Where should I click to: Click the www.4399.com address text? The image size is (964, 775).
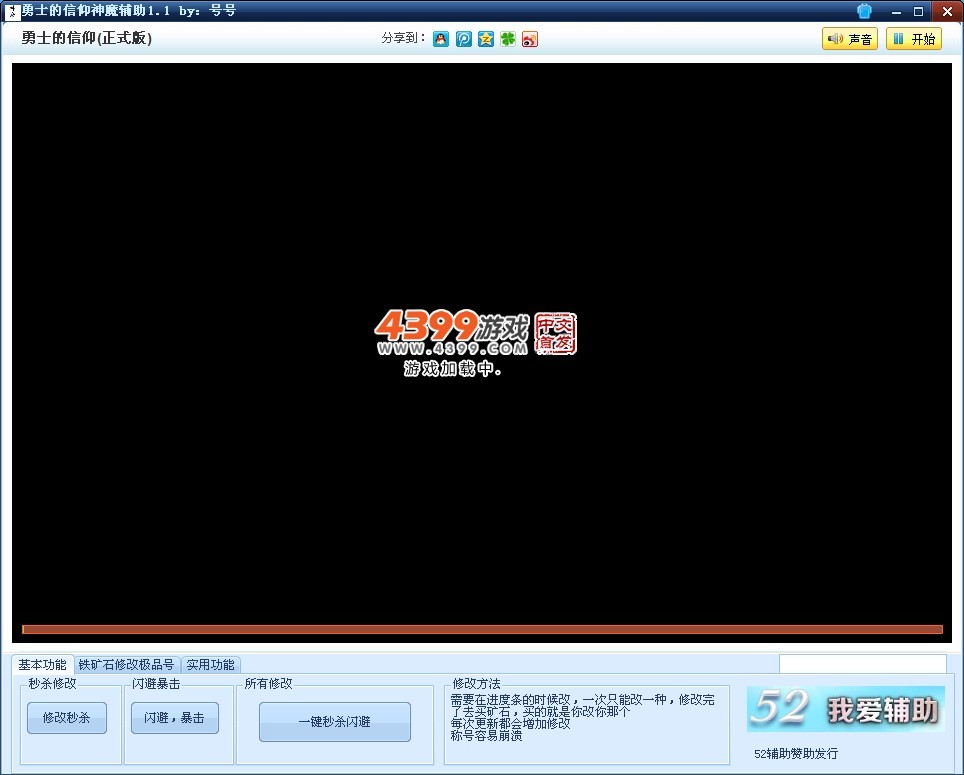[x=452, y=349]
